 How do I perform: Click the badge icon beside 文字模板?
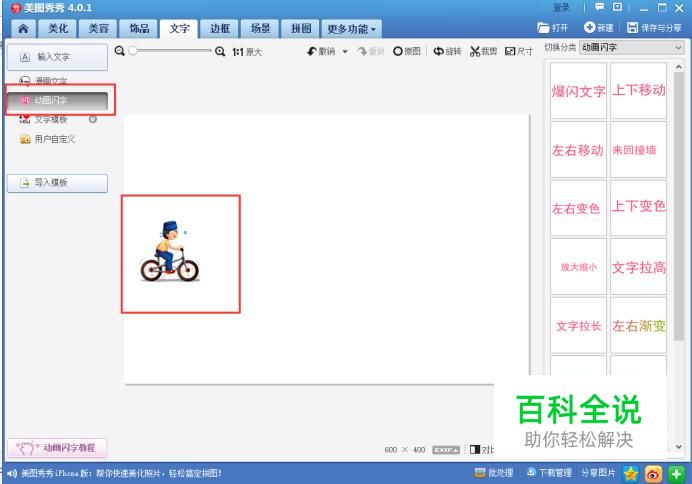pos(93,119)
